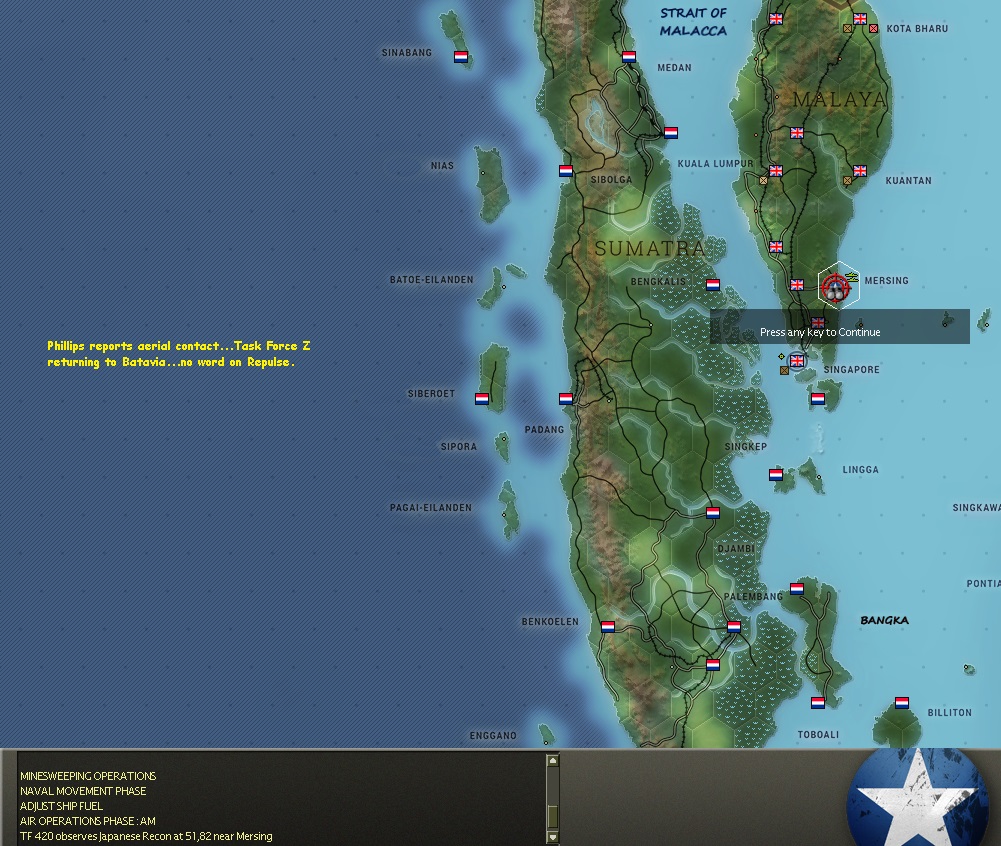Screen dimensions: 1001x846
Task: Select the Dutch flag base at Billiton
Action: click(902, 703)
